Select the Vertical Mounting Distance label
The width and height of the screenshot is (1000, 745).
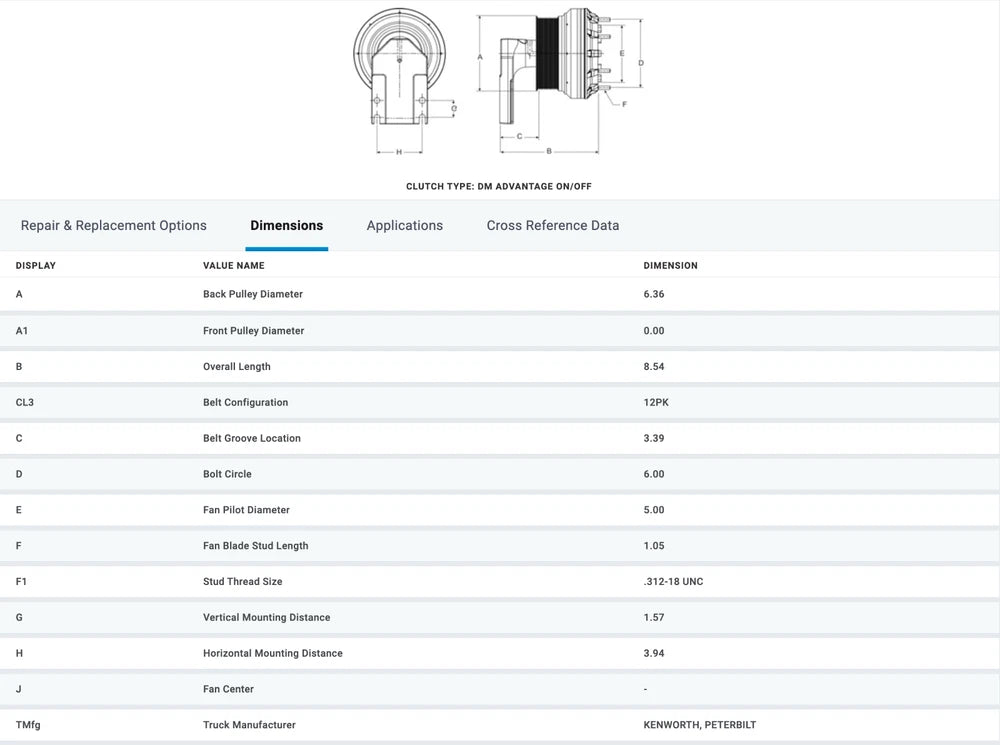click(266, 618)
